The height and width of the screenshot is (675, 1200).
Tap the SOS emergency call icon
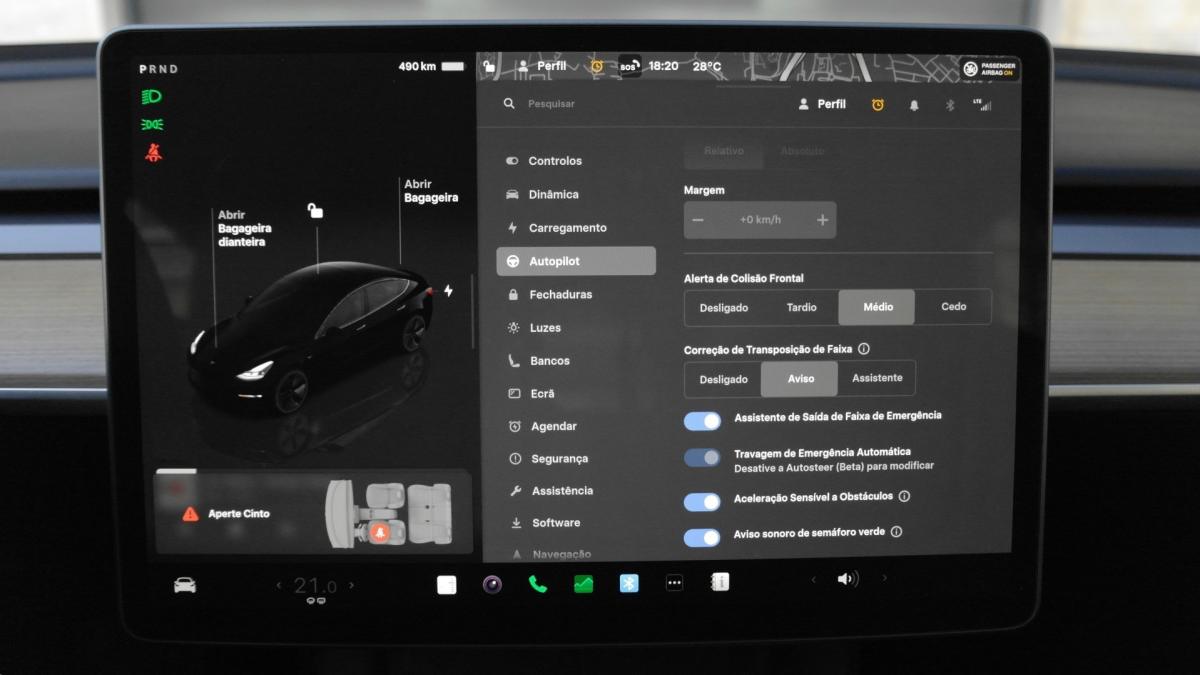tap(629, 66)
